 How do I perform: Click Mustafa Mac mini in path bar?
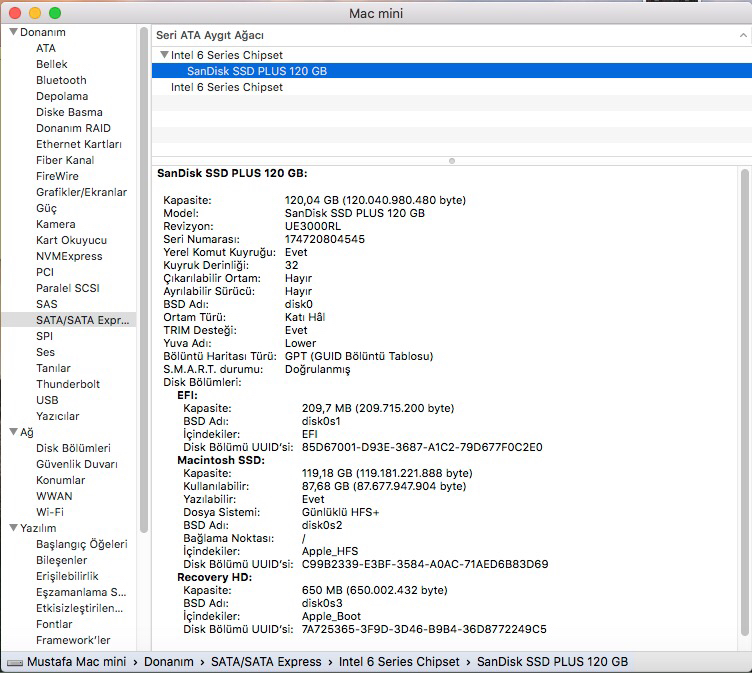(76, 662)
